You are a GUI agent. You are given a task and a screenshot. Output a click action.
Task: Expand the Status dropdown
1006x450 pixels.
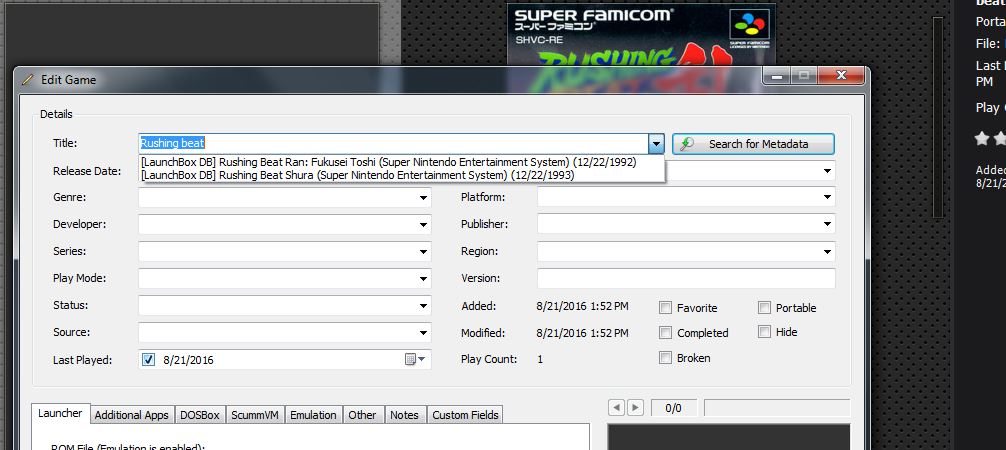423,306
